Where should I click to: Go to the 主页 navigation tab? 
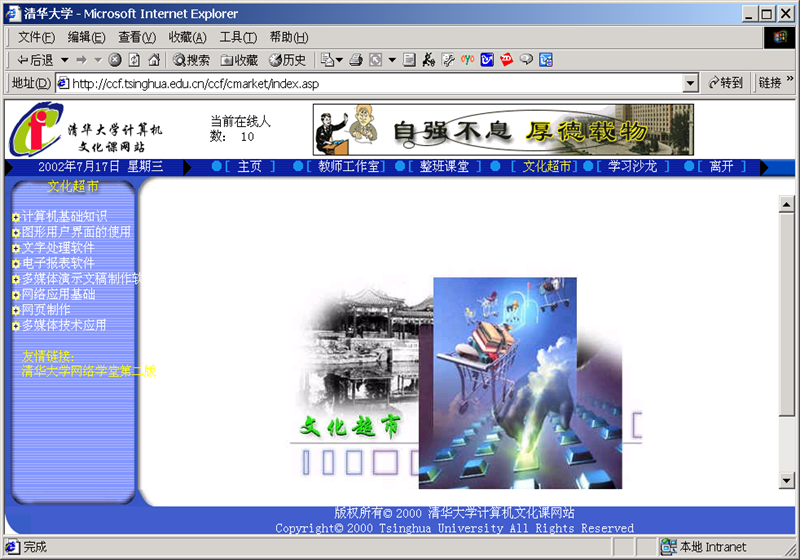(249, 166)
